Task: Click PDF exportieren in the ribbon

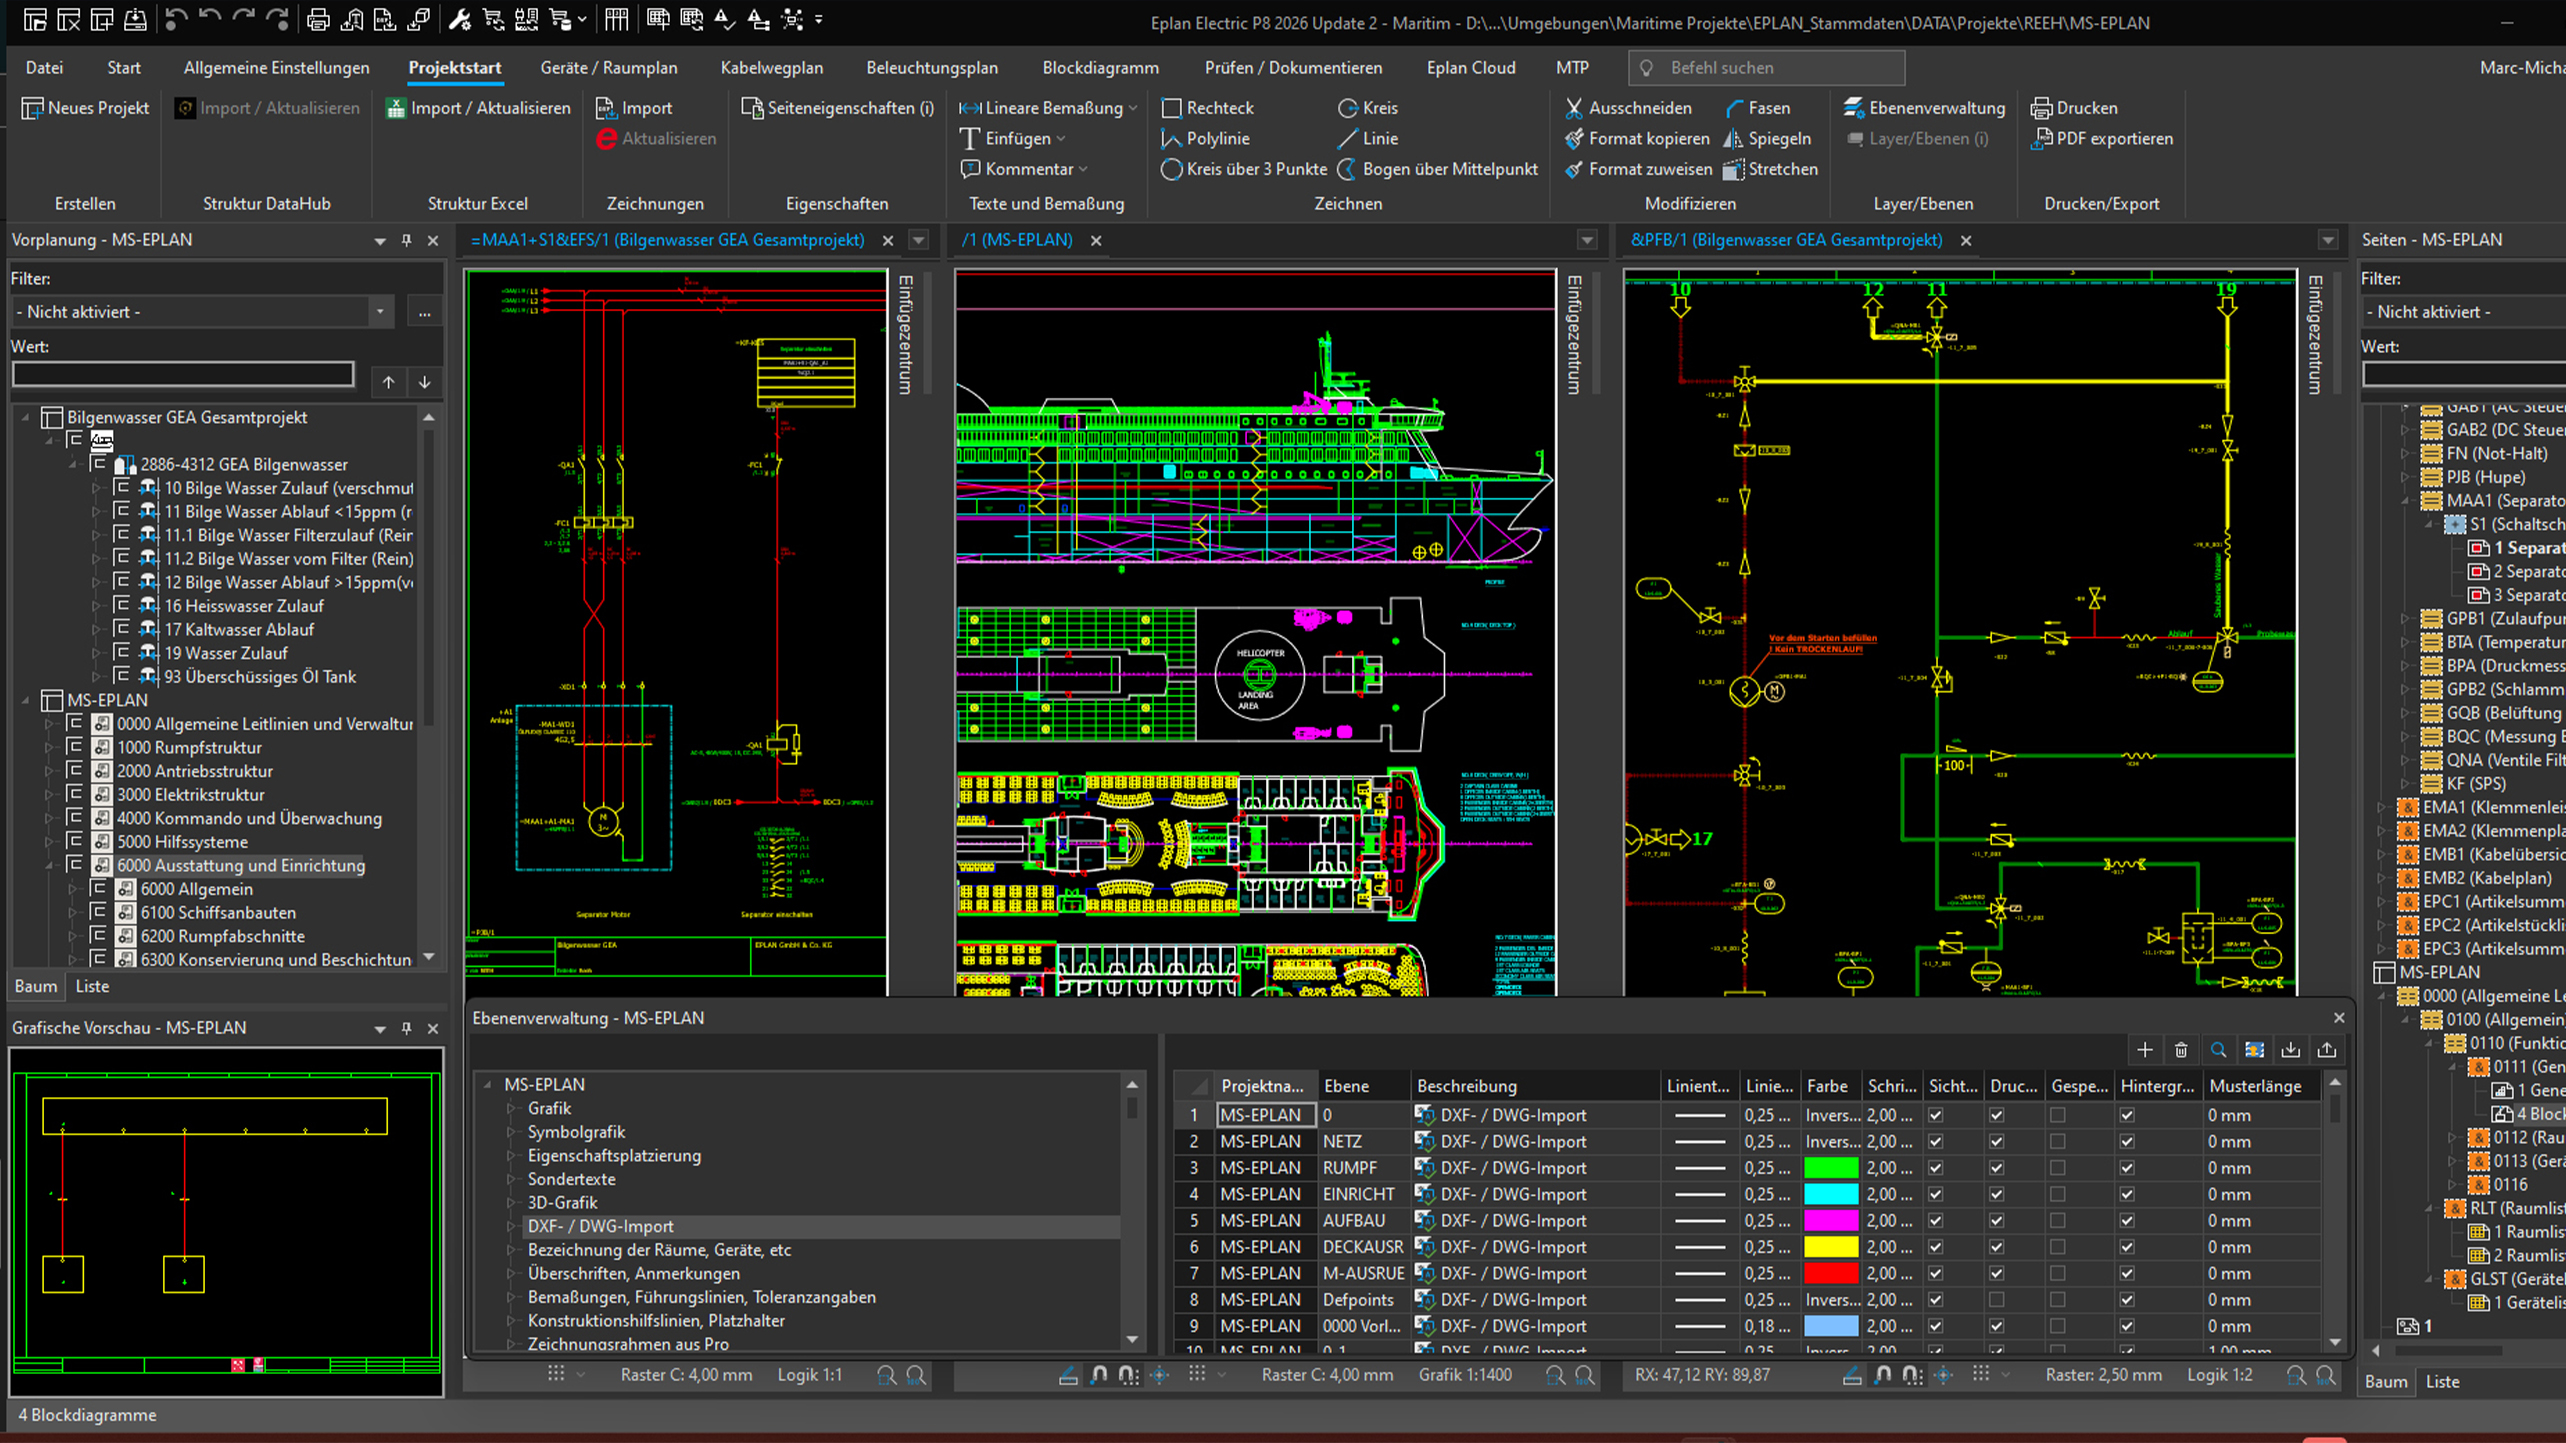Action: point(2102,139)
